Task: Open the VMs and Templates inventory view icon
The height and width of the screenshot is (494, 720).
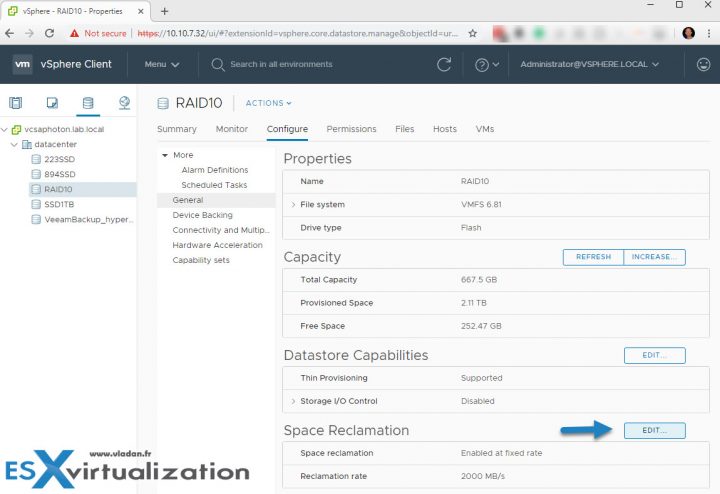Action: 52,103
